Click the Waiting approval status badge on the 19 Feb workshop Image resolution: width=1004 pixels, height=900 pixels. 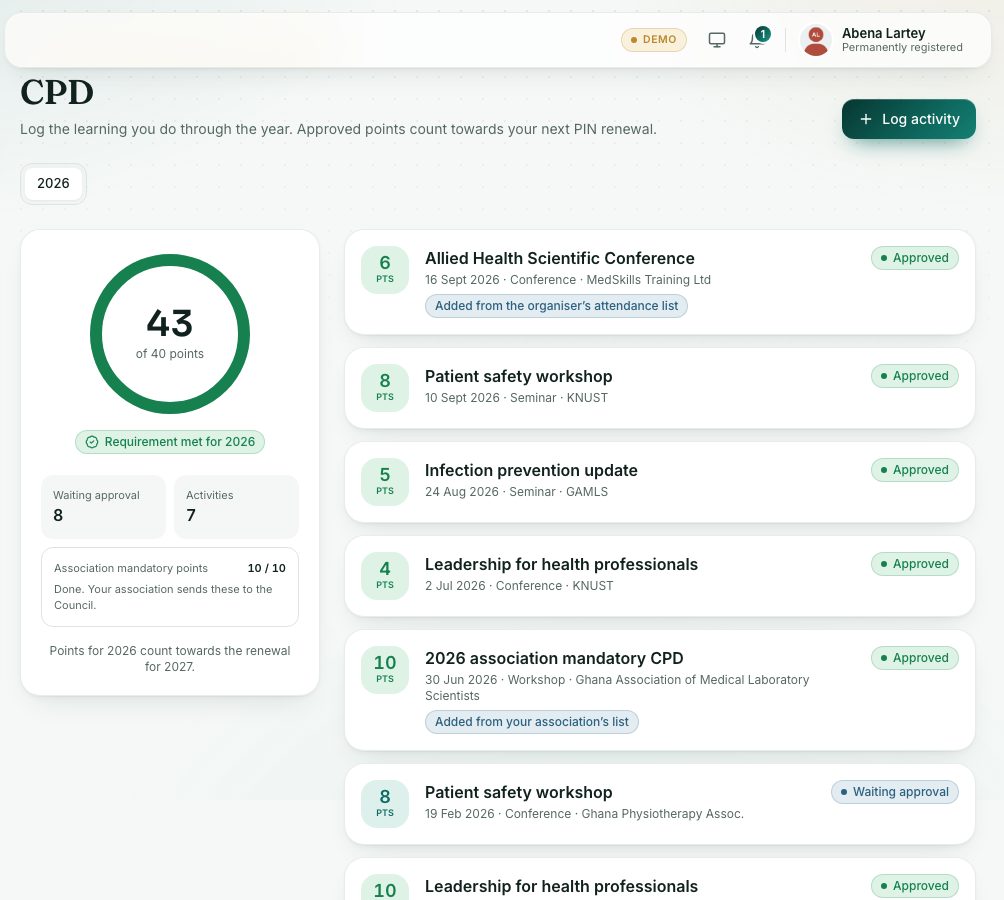pyautogui.click(x=895, y=792)
